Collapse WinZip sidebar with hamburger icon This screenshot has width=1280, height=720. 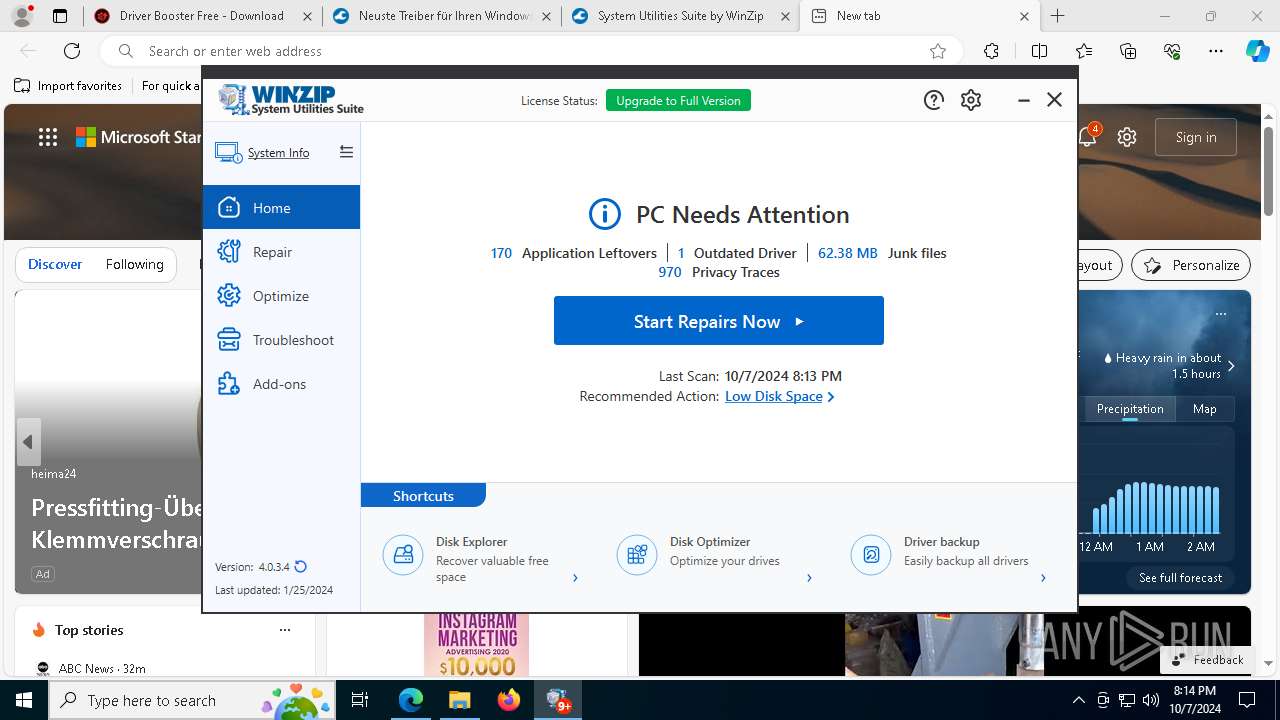pos(346,152)
